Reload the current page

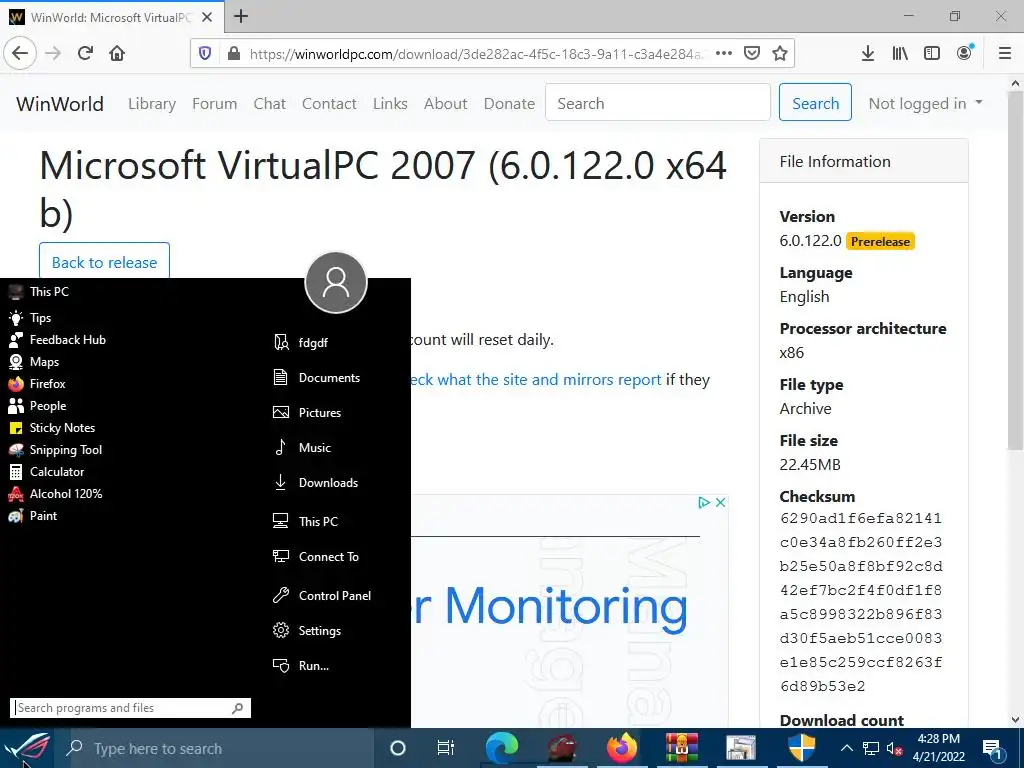pos(85,53)
